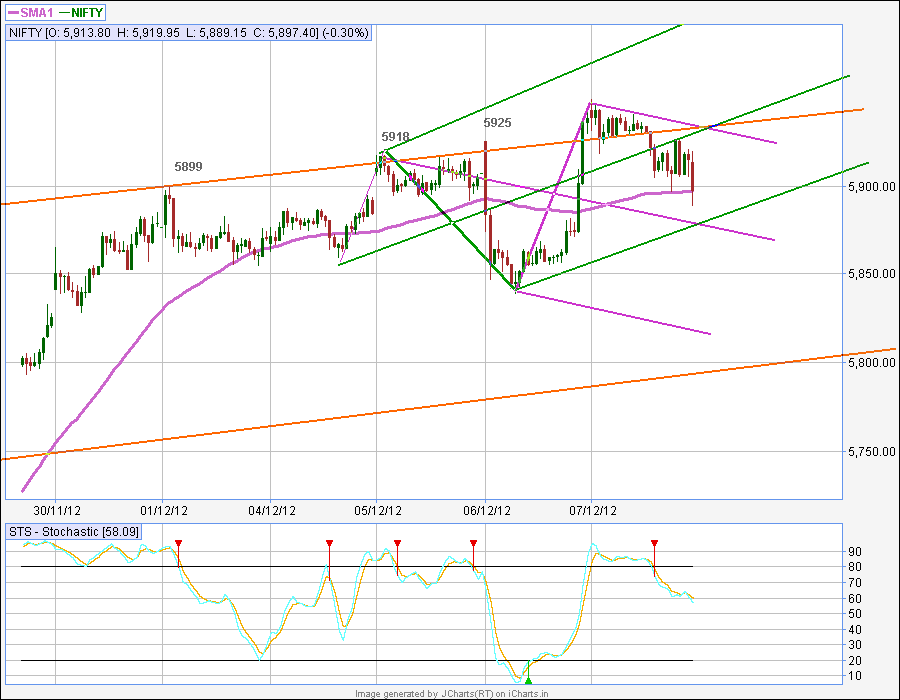Click the rightmost red arrow marker in the Stochastic panel
This screenshot has width=900, height=700.
point(655,543)
